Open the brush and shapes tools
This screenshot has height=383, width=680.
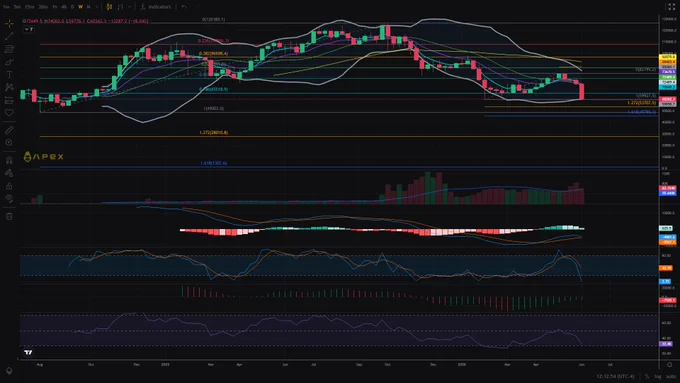9,62
